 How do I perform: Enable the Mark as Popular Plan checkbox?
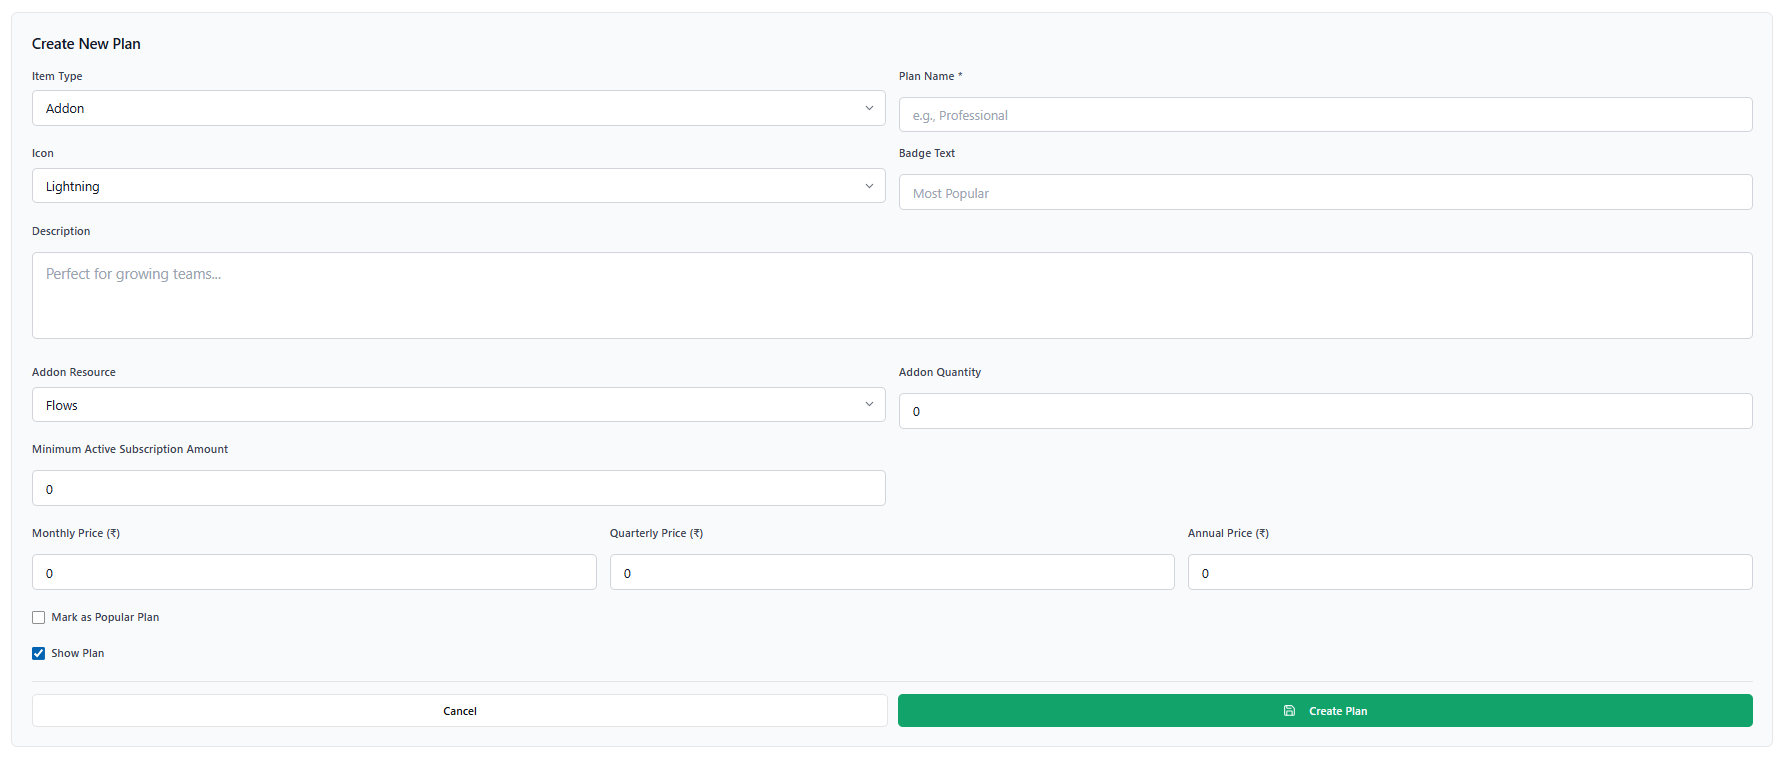pyautogui.click(x=38, y=617)
